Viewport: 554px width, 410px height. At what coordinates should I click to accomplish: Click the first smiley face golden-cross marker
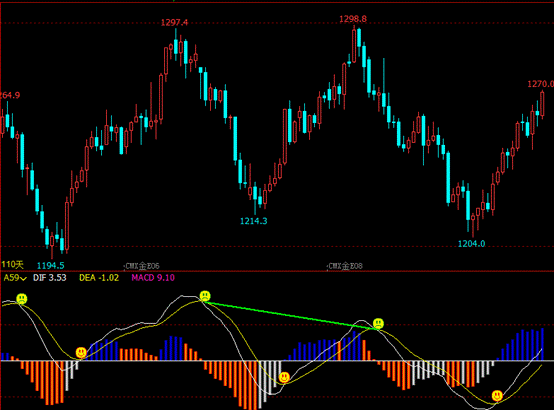pos(81,353)
